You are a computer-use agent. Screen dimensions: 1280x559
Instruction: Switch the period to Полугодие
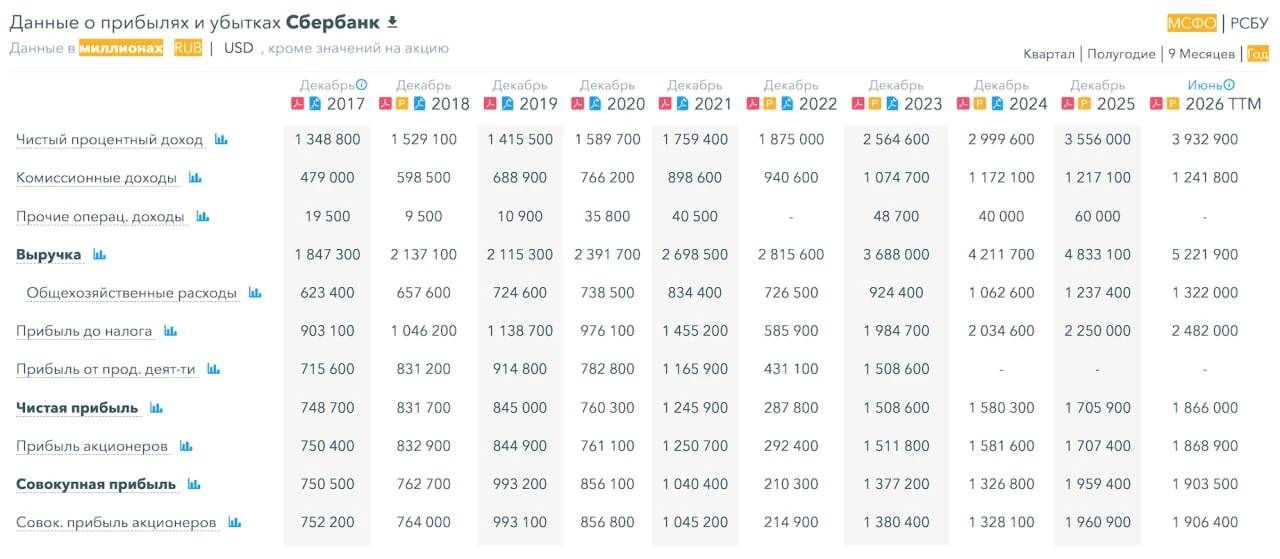pyautogui.click(x=1121, y=54)
